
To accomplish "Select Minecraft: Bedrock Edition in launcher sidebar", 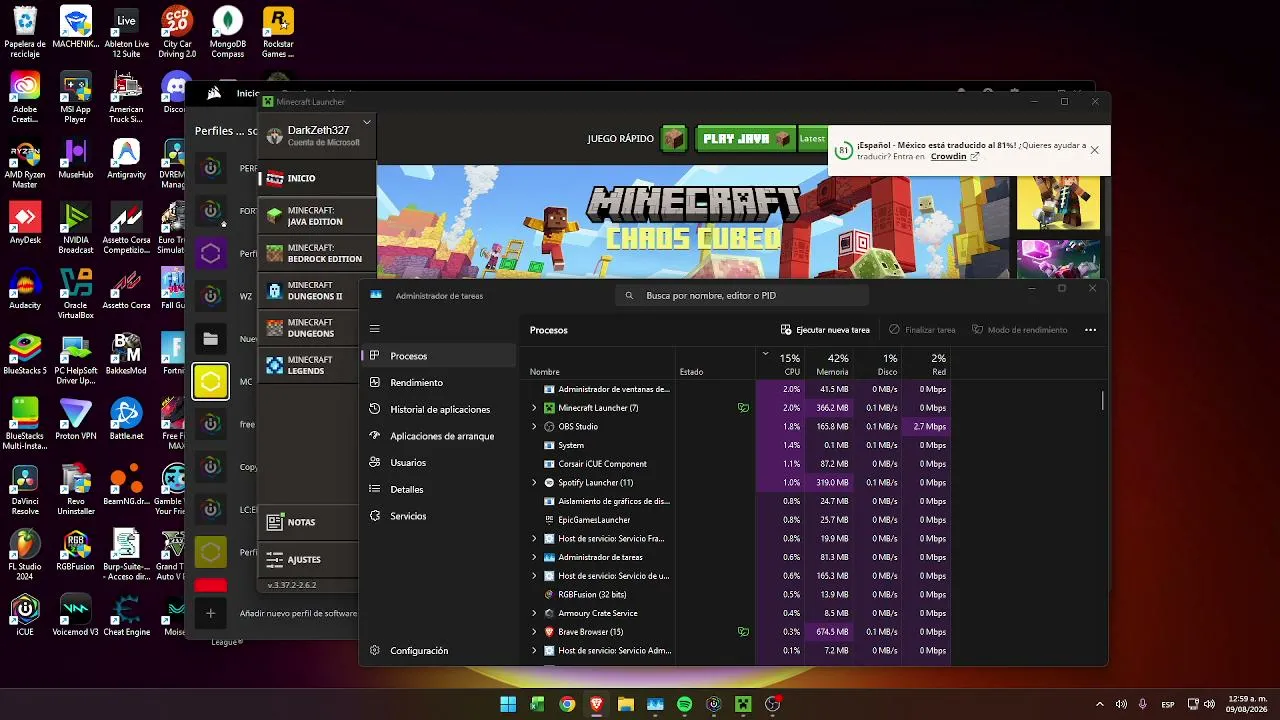I will [x=317, y=253].
